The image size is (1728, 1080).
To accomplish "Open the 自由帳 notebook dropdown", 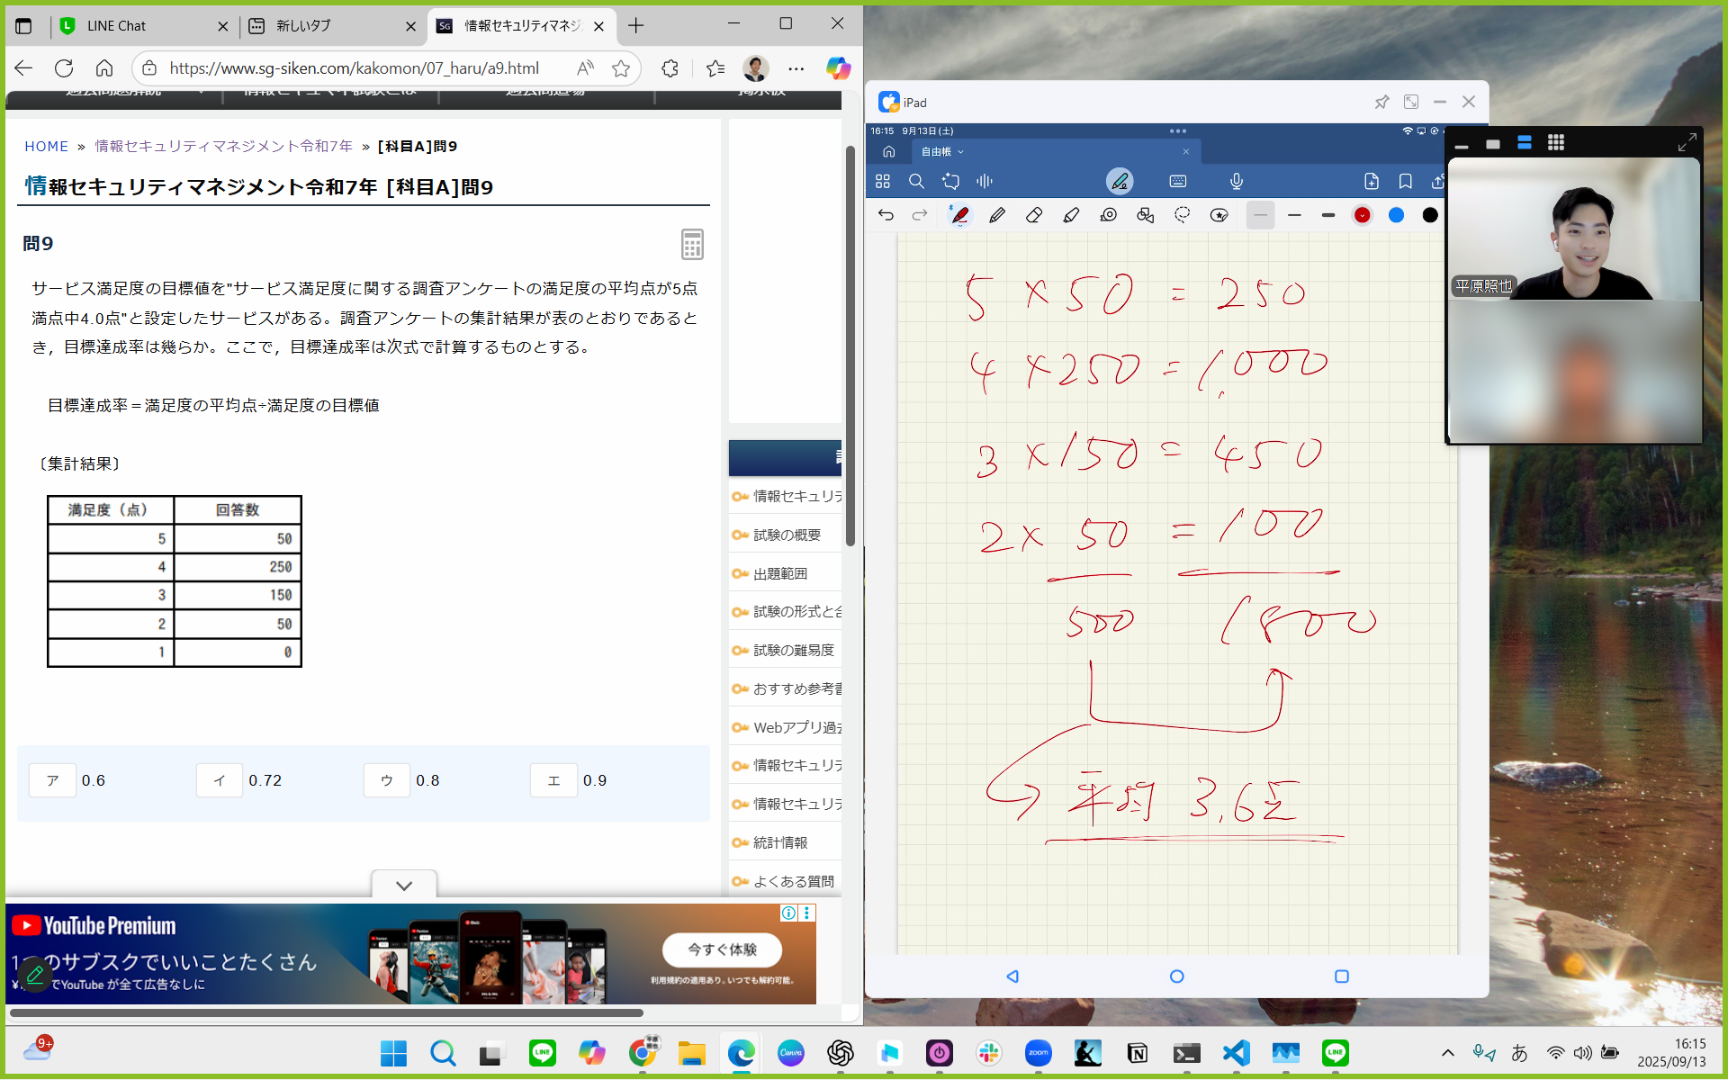I will (942, 152).
